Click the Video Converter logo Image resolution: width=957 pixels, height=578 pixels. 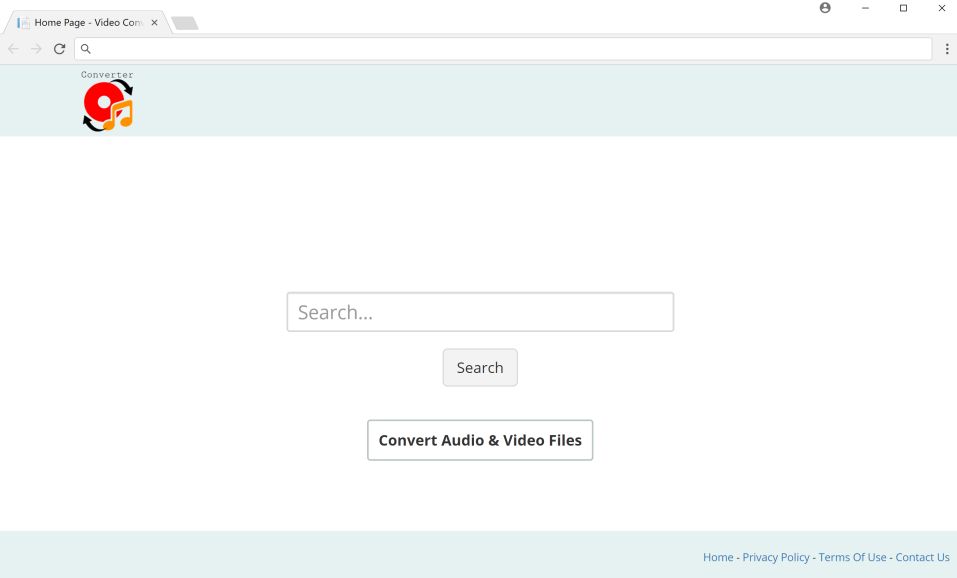pos(107,100)
